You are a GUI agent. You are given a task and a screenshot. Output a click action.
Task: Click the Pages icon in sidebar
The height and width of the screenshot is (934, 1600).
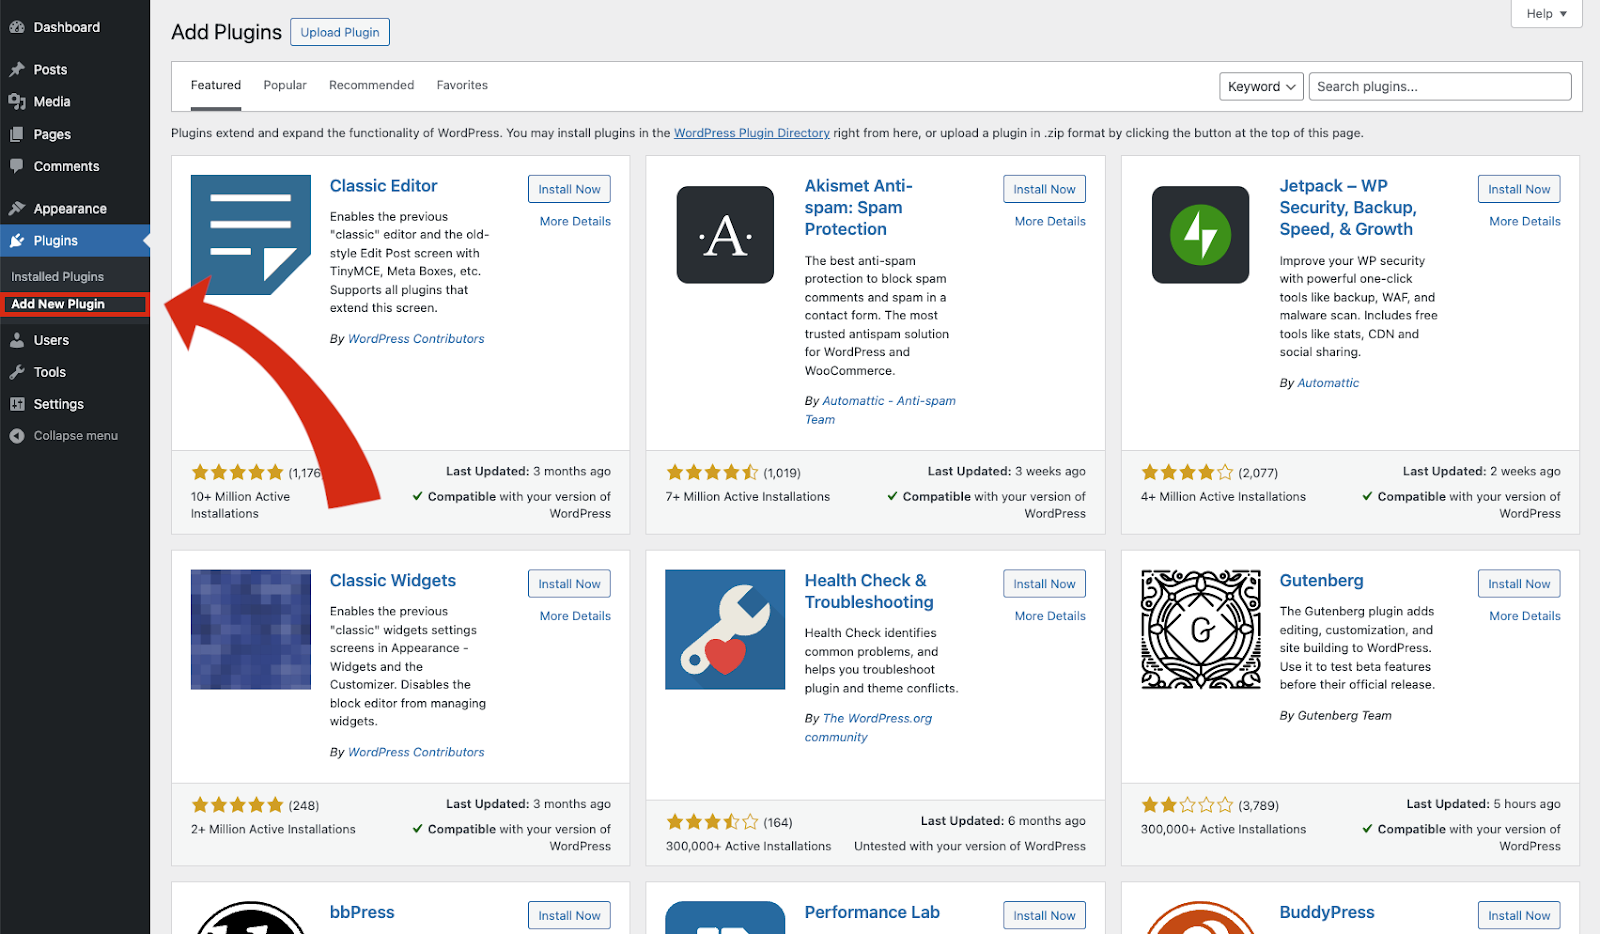point(17,134)
